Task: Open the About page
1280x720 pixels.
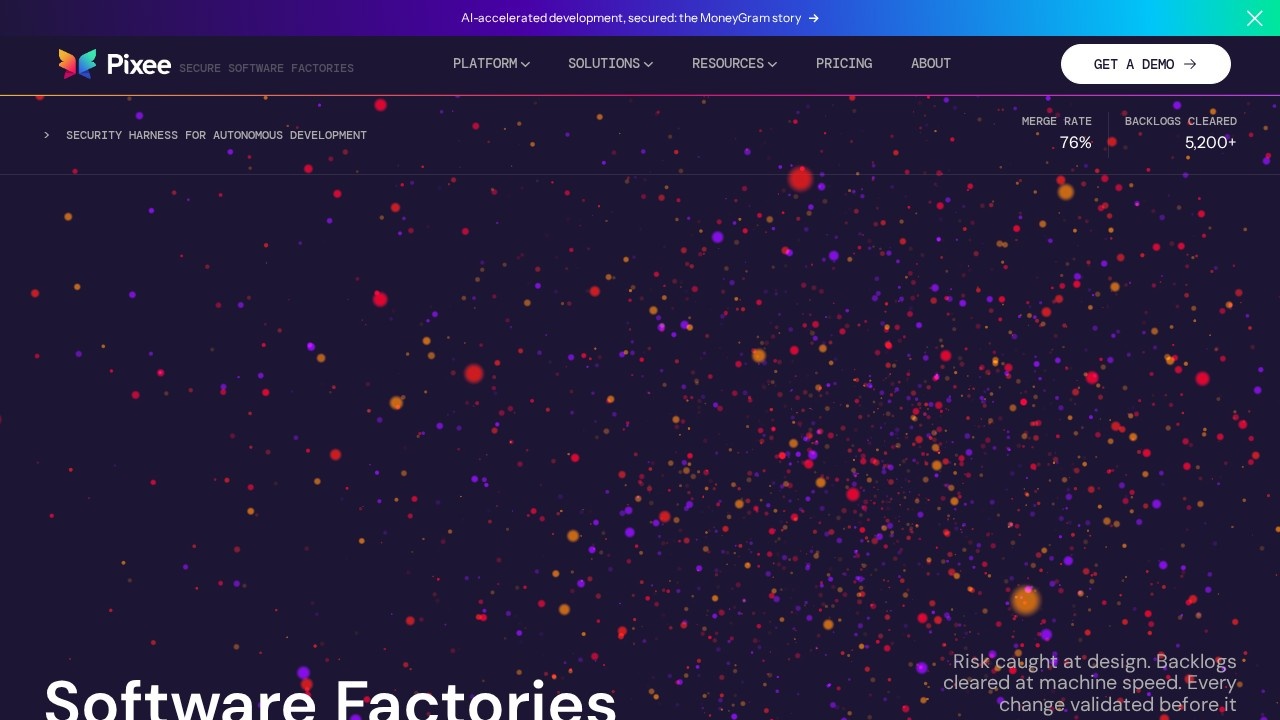Action: [x=931, y=64]
